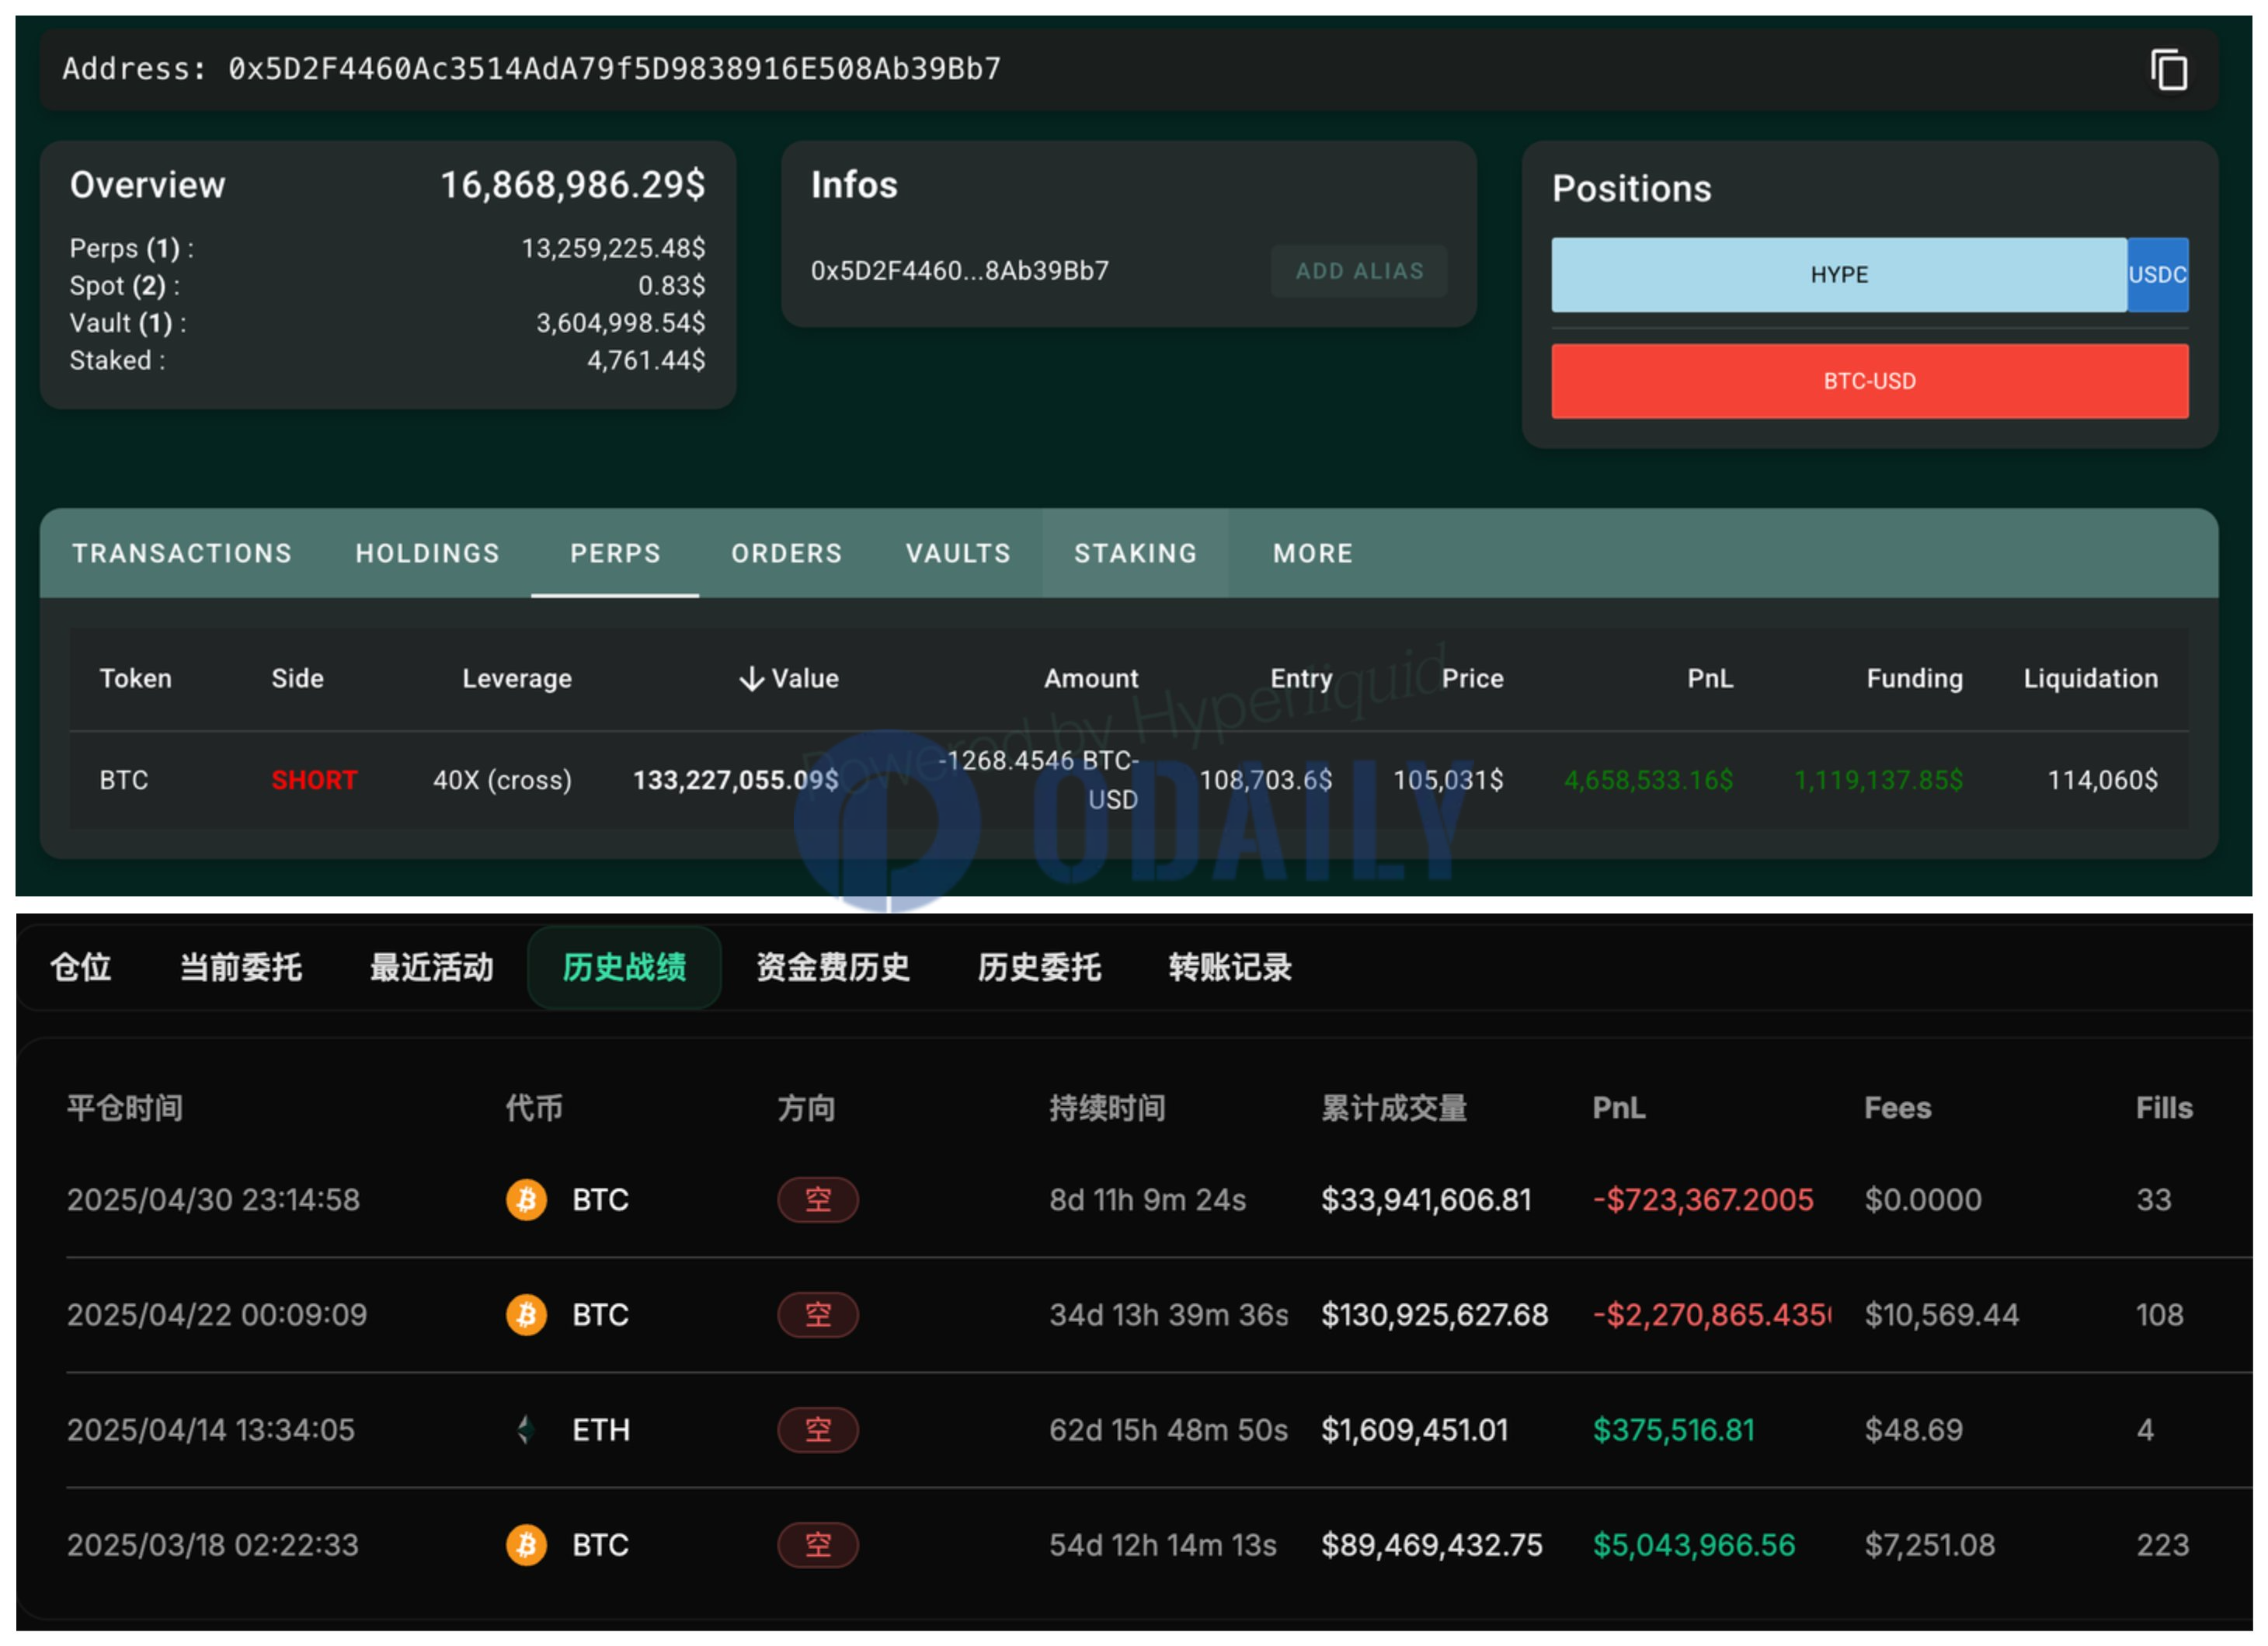
Task: Click the Ethereum icon in ETH row
Action: click(x=526, y=1429)
